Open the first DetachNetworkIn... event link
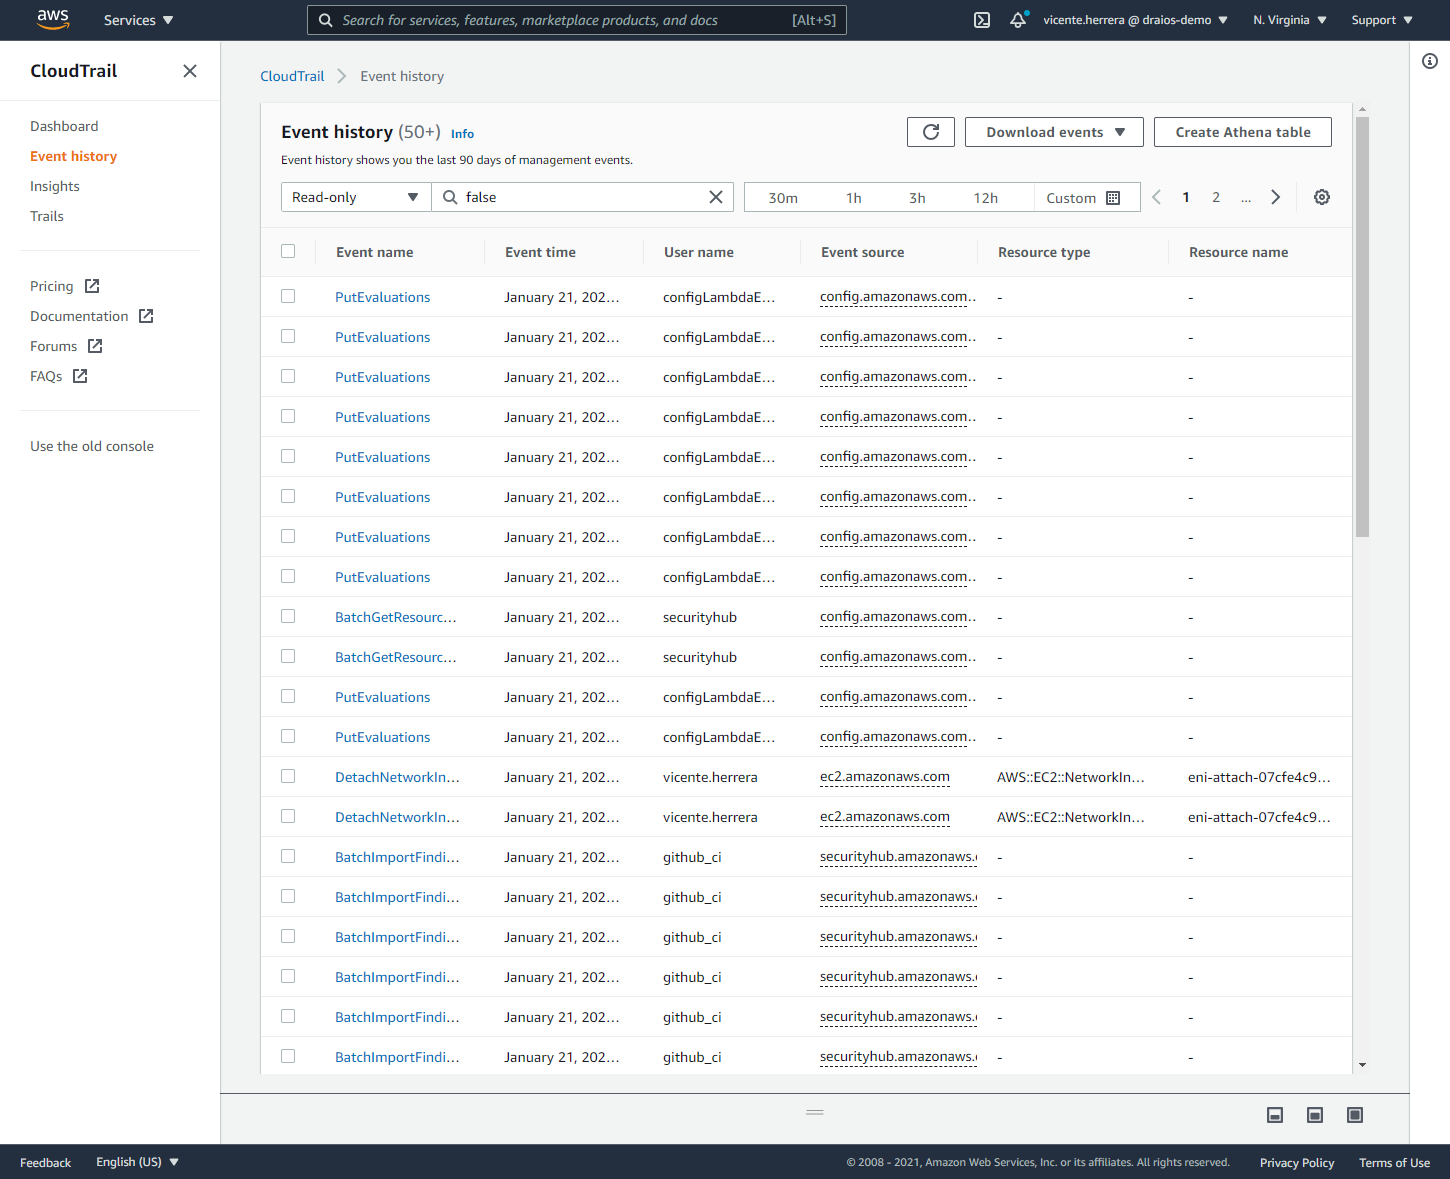 (x=397, y=777)
